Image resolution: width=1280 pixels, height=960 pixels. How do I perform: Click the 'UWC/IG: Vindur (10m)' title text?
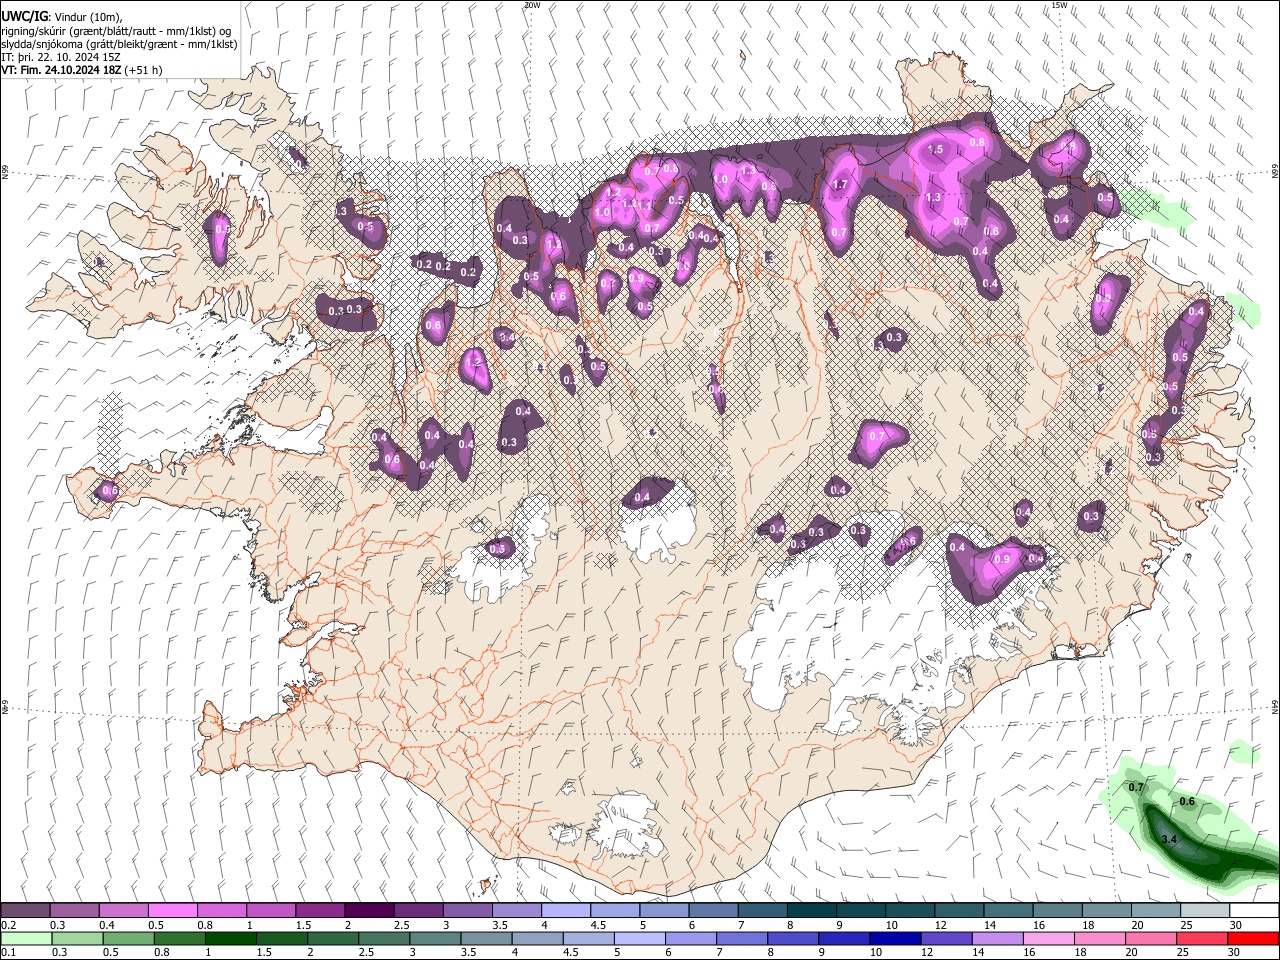(61, 17)
